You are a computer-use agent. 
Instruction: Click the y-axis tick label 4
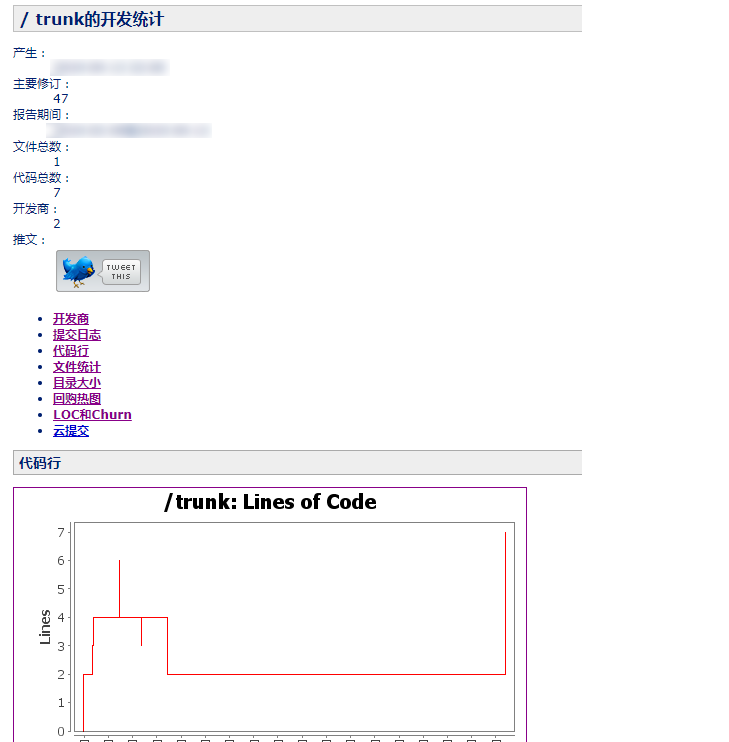61,617
